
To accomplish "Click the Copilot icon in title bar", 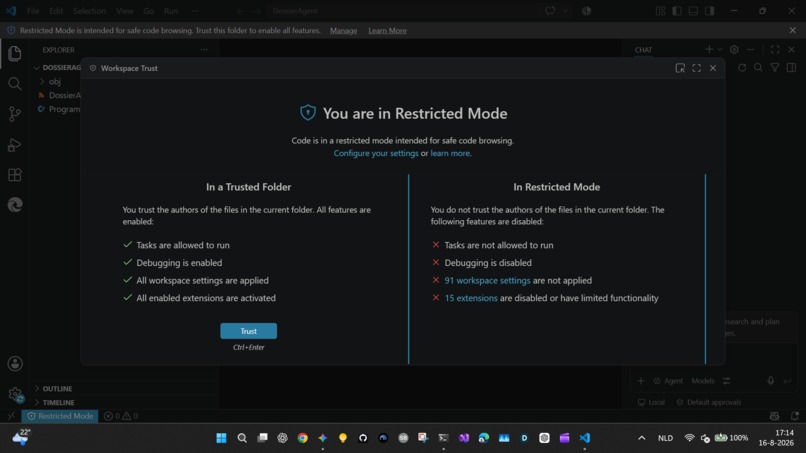I will 587,11.
